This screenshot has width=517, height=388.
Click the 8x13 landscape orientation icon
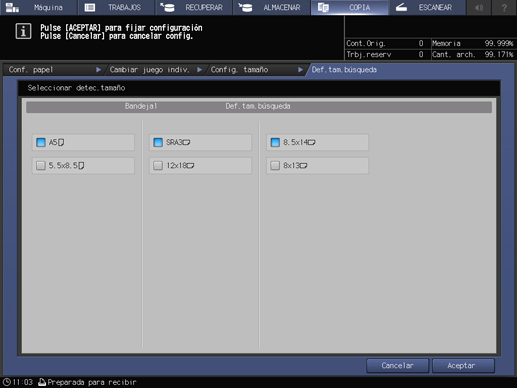pyautogui.click(x=303, y=166)
